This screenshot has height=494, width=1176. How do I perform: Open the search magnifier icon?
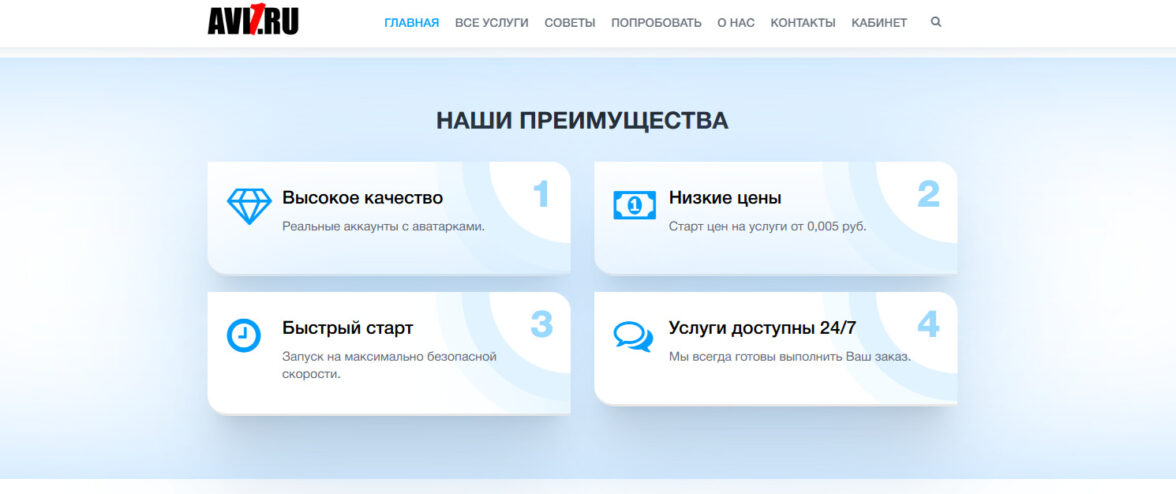point(935,22)
